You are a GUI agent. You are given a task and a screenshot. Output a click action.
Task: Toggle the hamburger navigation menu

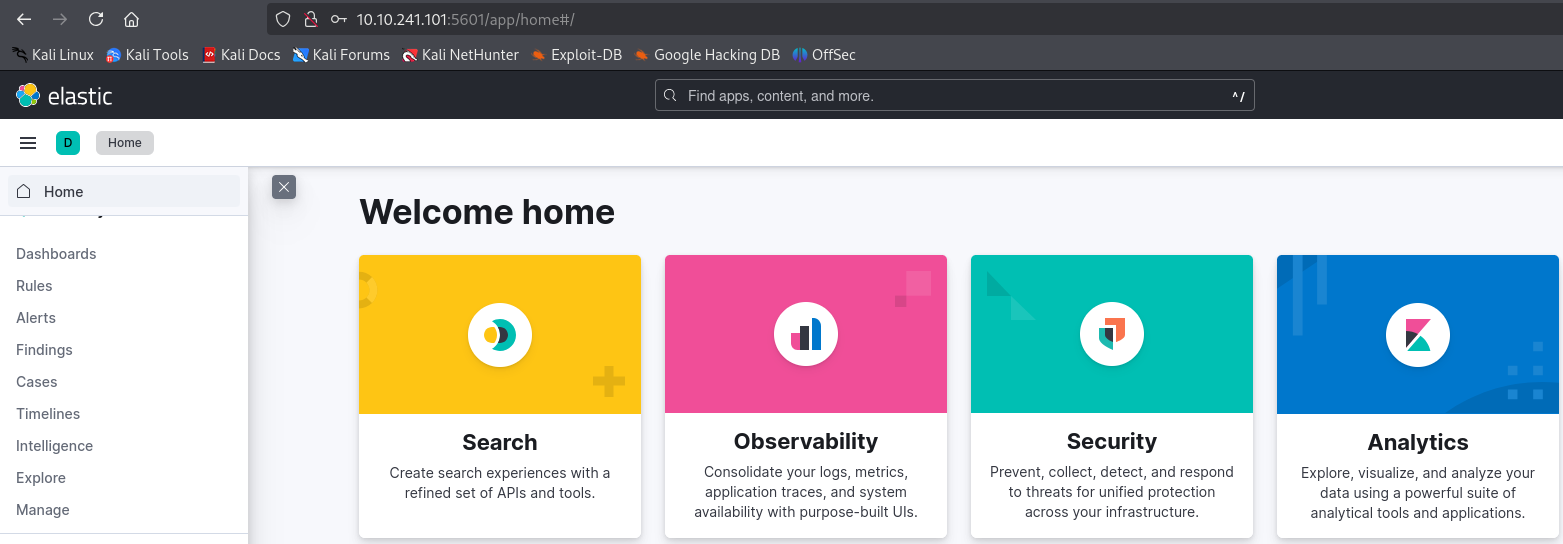[28, 143]
